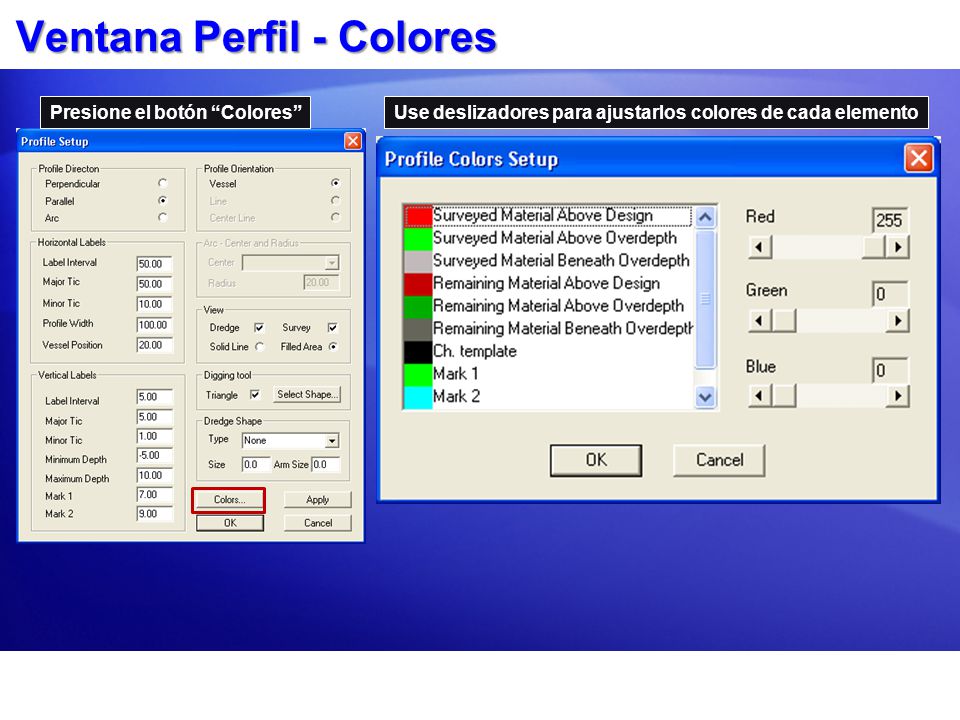Click Vertical Major Tic field
The height and width of the screenshot is (720, 960).
pos(154,417)
